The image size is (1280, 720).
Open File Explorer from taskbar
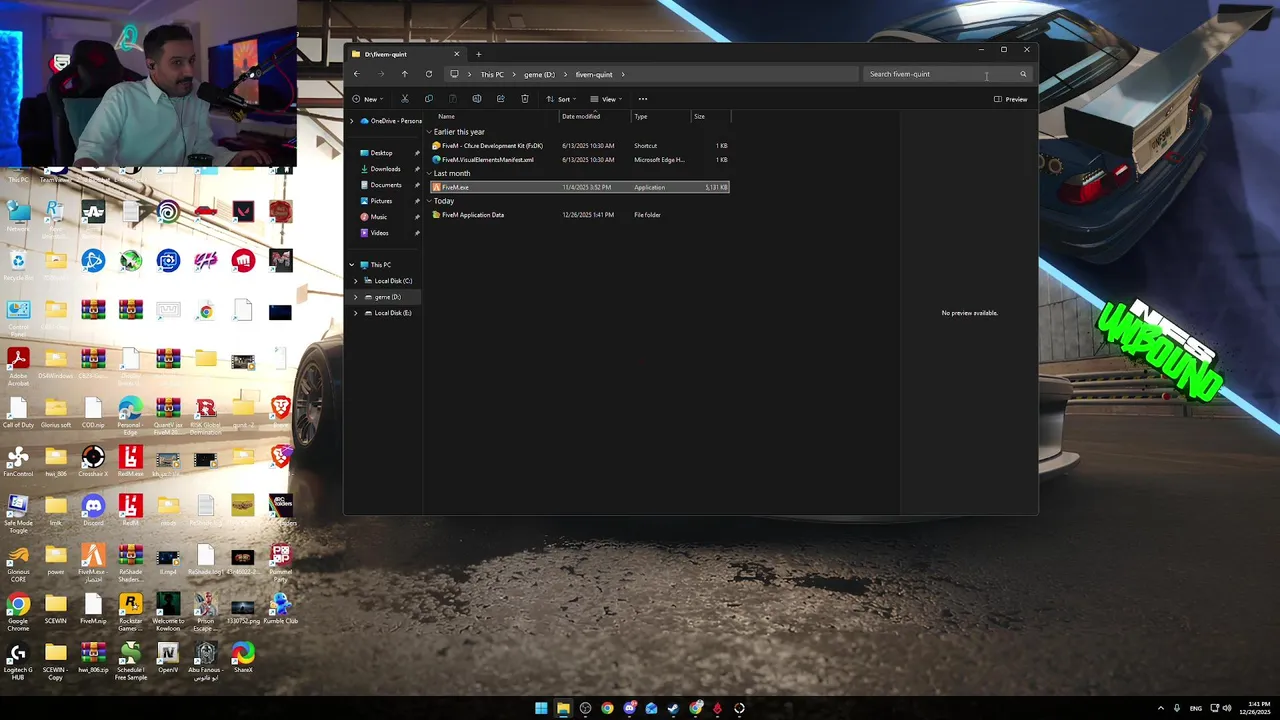563,708
